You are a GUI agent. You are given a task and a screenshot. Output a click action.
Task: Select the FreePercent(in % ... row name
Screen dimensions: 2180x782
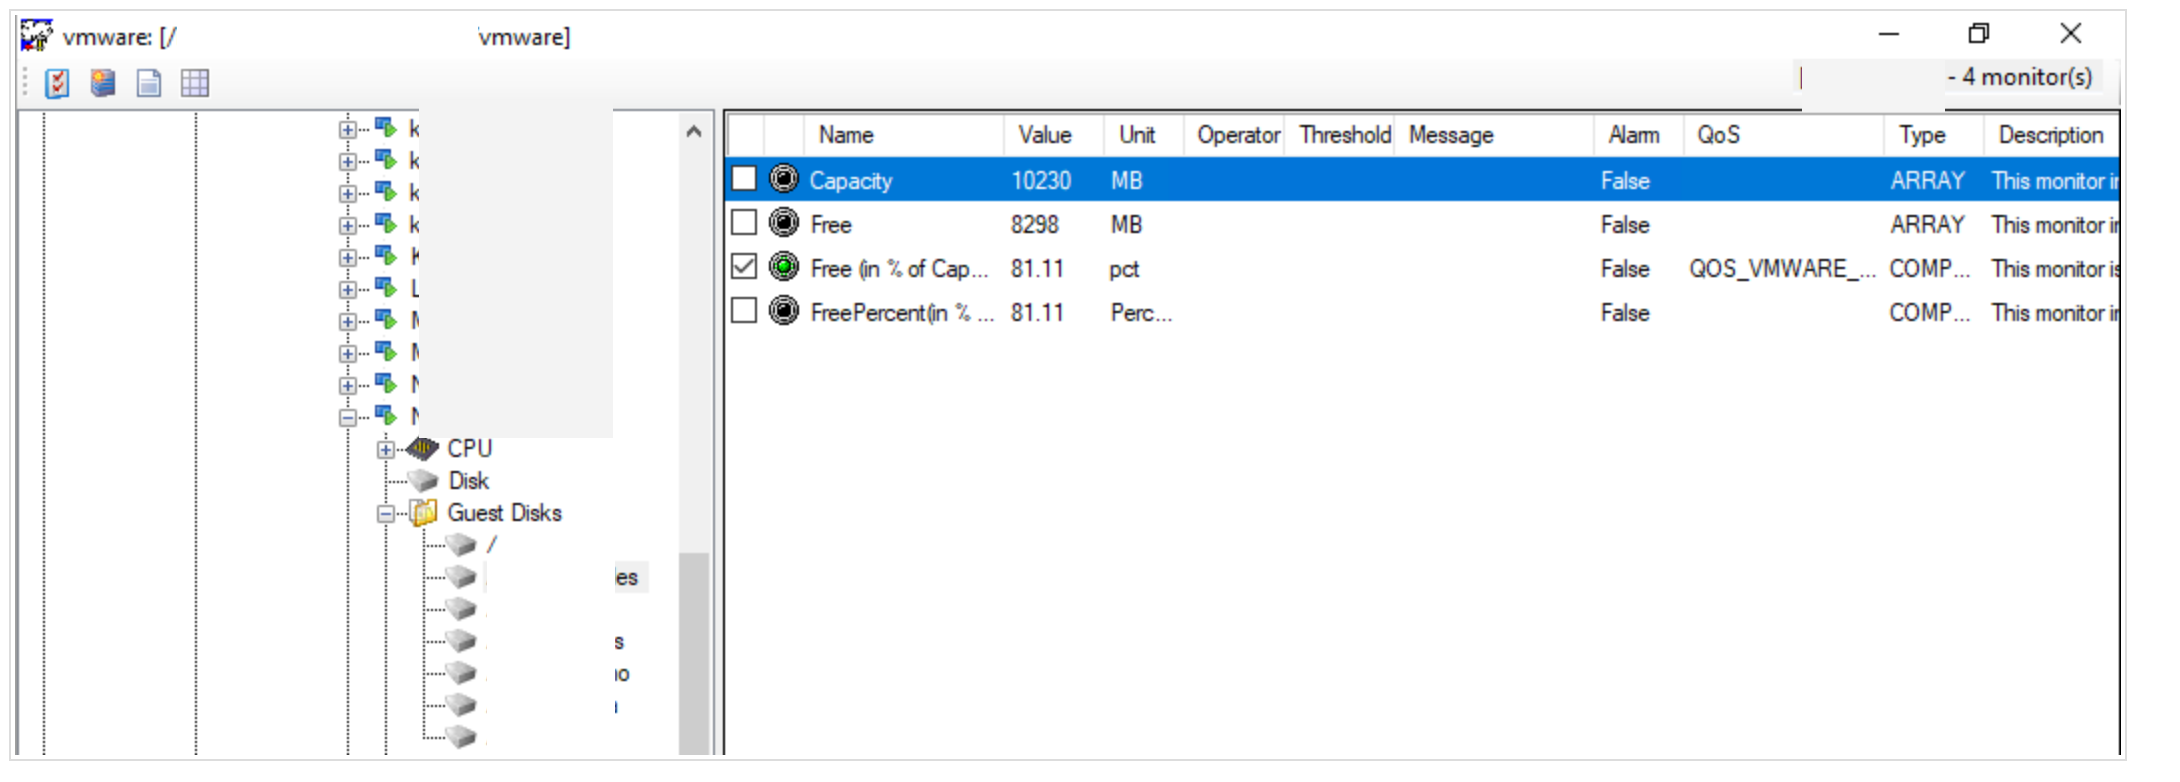coord(902,312)
